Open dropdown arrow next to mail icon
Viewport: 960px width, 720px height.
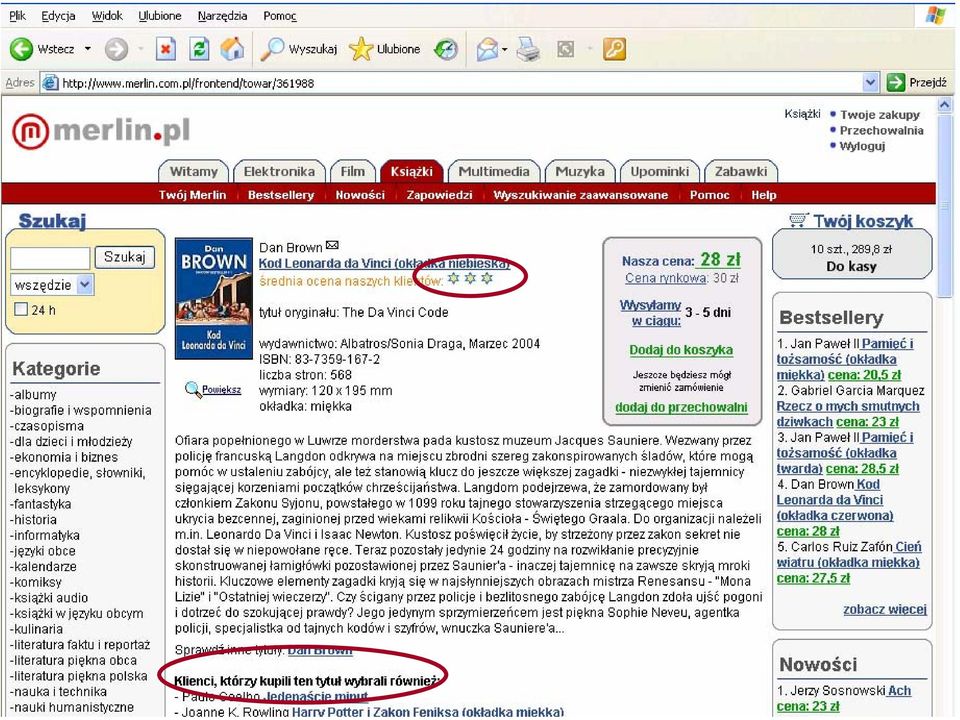click(504, 49)
